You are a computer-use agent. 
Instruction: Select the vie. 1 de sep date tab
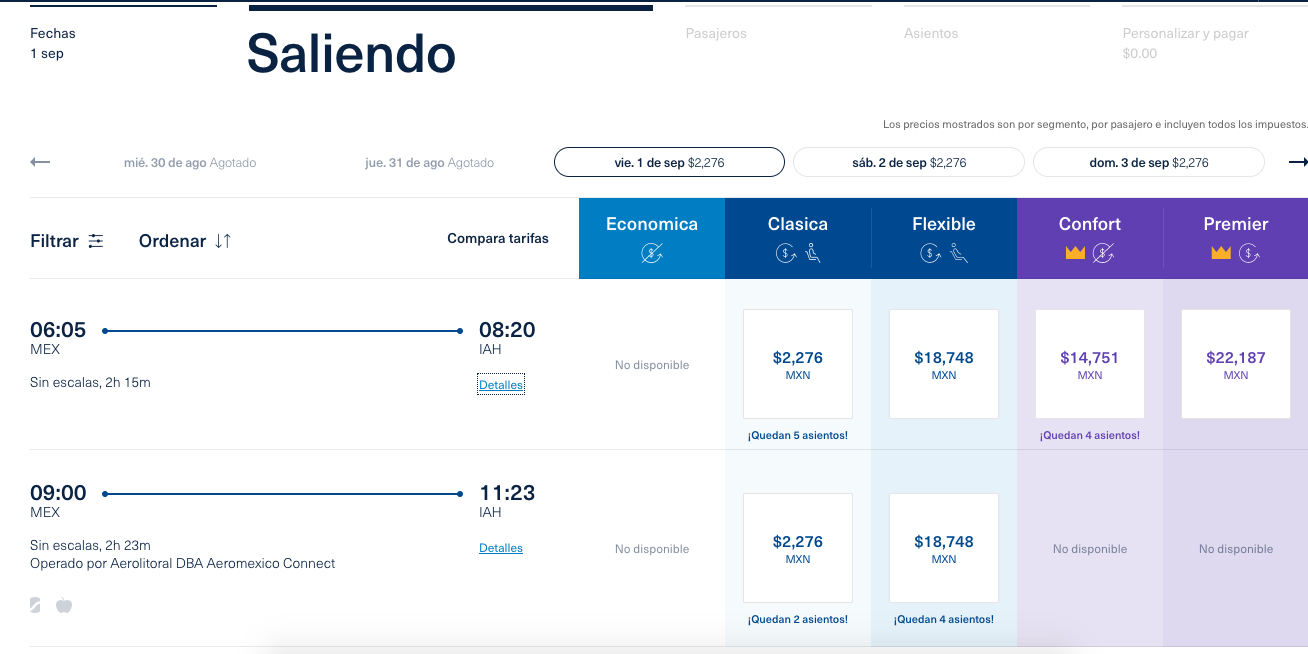[x=669, y=162]
